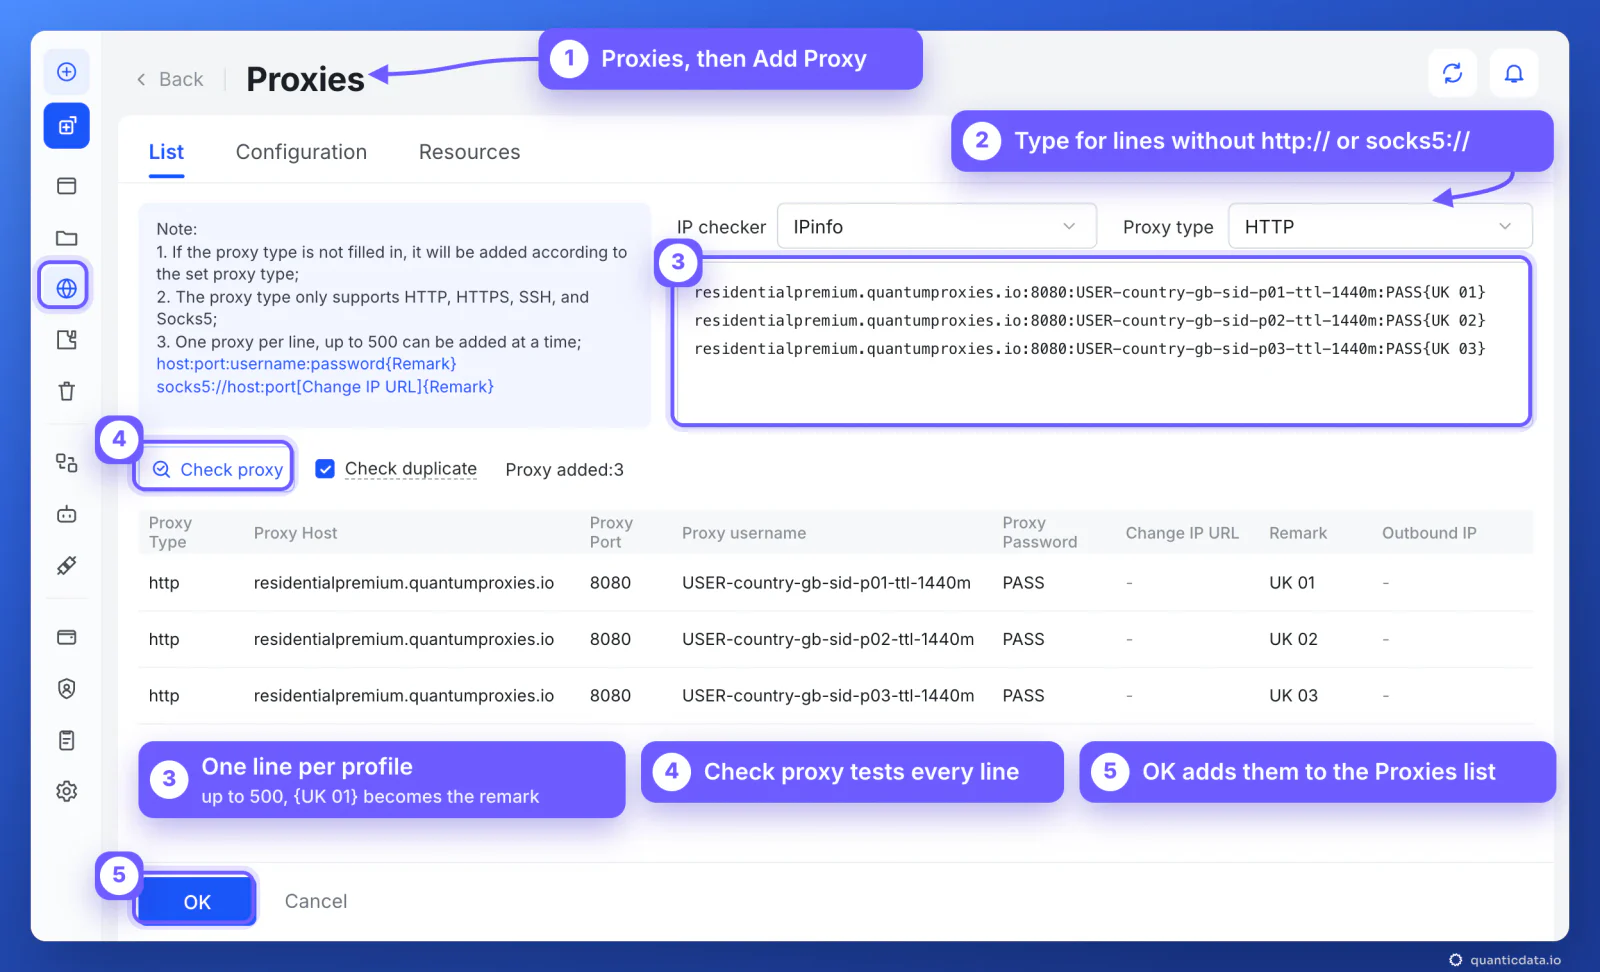Click inside the proxy lines text area
Image resolution: width=1600 pixels, height=972 pixels.
click(1102, 342)
